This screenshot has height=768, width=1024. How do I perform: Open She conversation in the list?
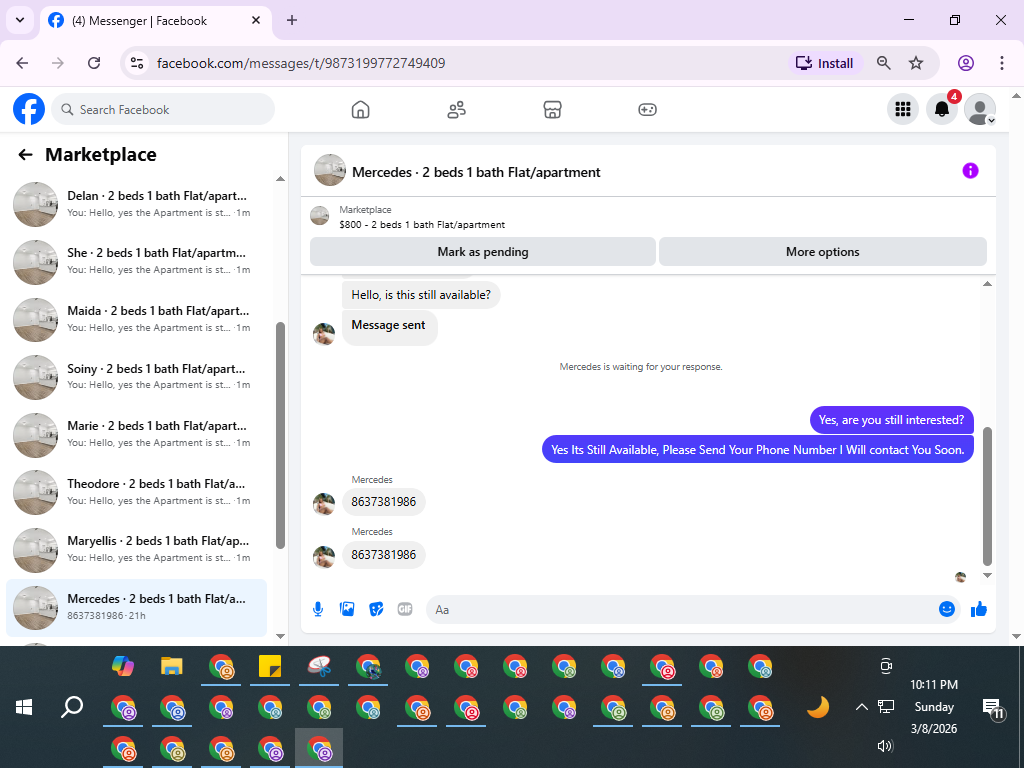coord(136,261)
